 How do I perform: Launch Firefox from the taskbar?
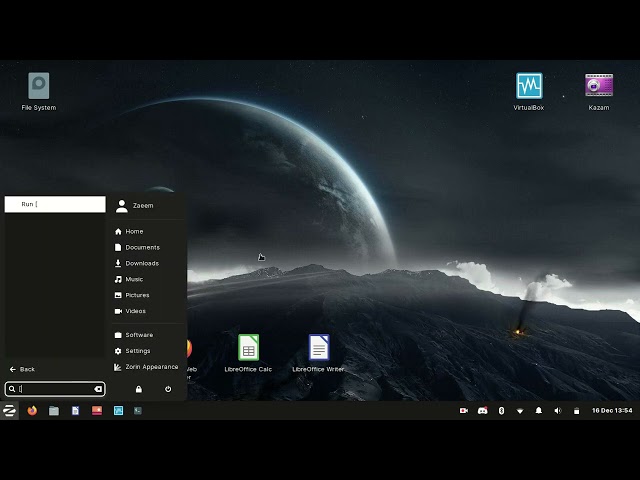[32, 411]
